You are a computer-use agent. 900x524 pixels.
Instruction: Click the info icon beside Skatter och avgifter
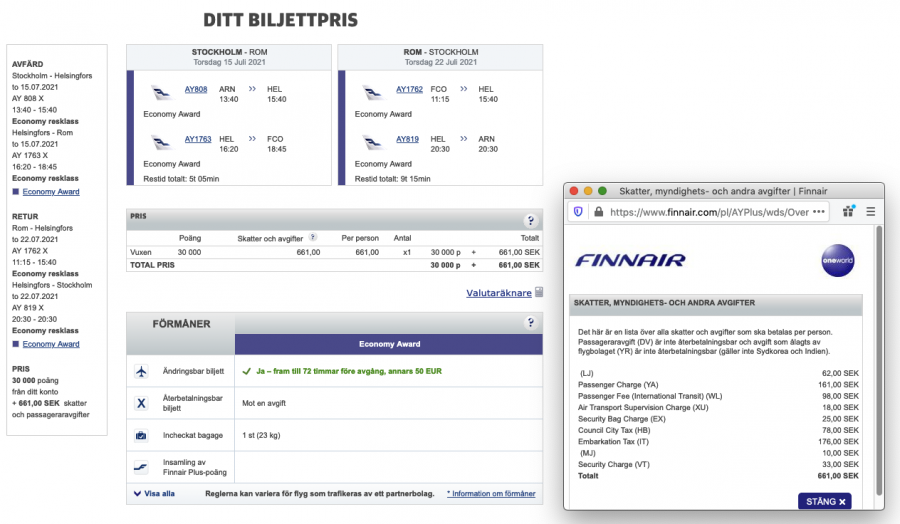coord(313,238)
